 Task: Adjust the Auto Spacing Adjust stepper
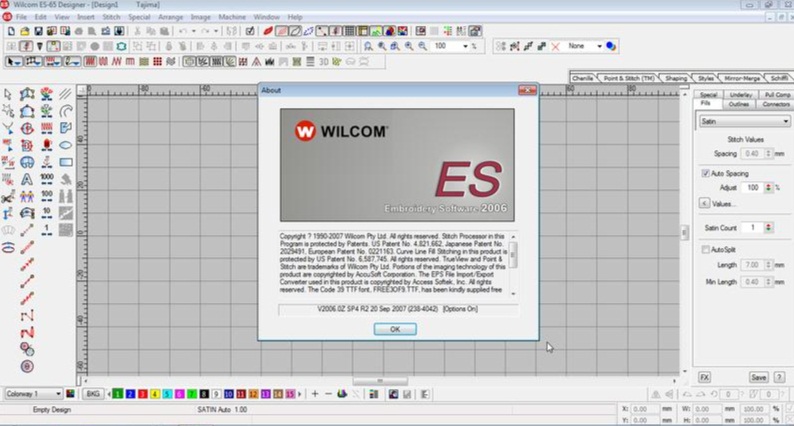coord(768,187)
